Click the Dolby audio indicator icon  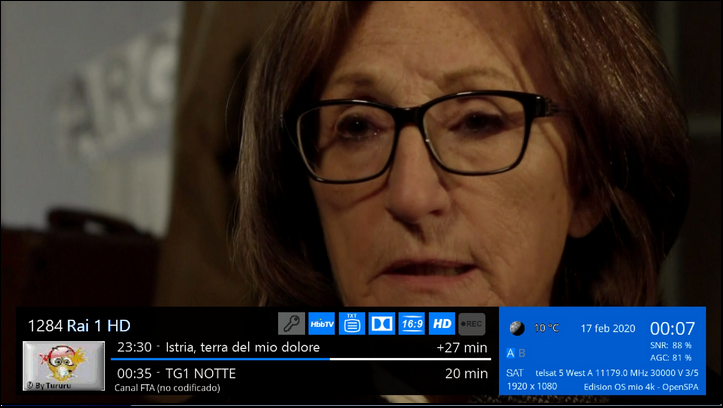click(x=382, y=324)
